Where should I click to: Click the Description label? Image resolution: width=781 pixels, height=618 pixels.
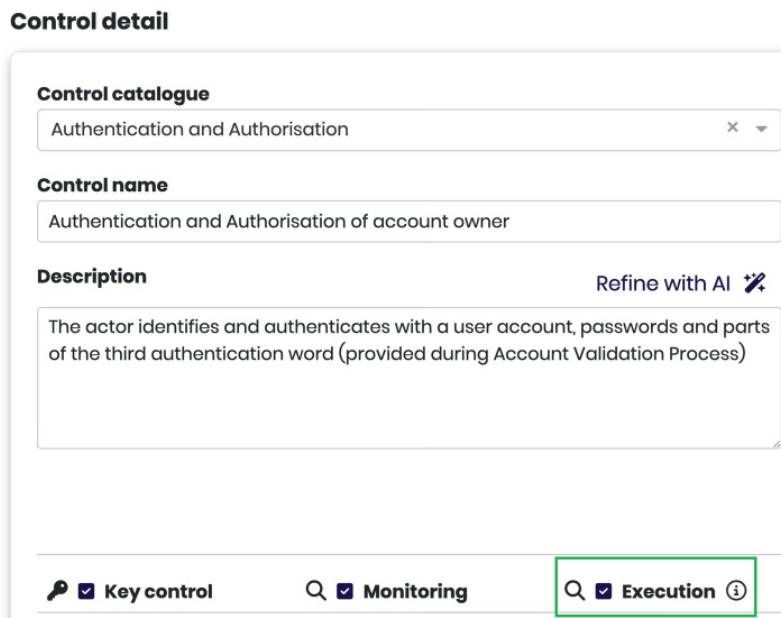click(x=92, y=277)
